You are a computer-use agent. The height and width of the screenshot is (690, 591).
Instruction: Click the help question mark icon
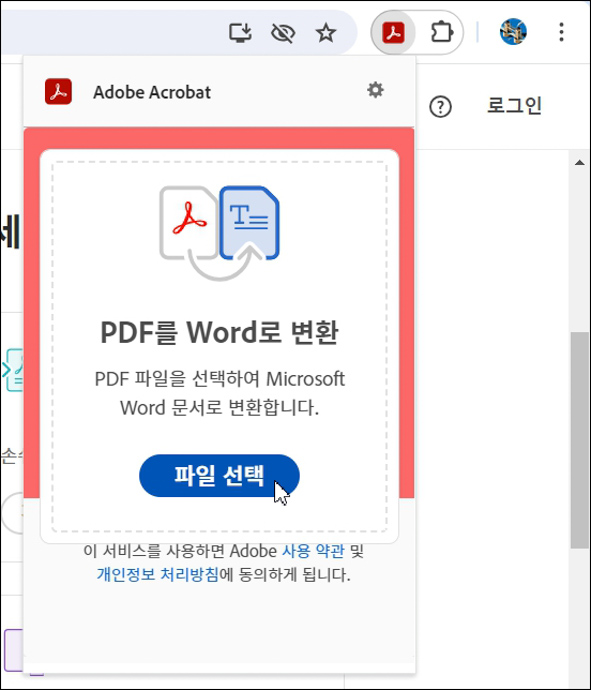440,106
